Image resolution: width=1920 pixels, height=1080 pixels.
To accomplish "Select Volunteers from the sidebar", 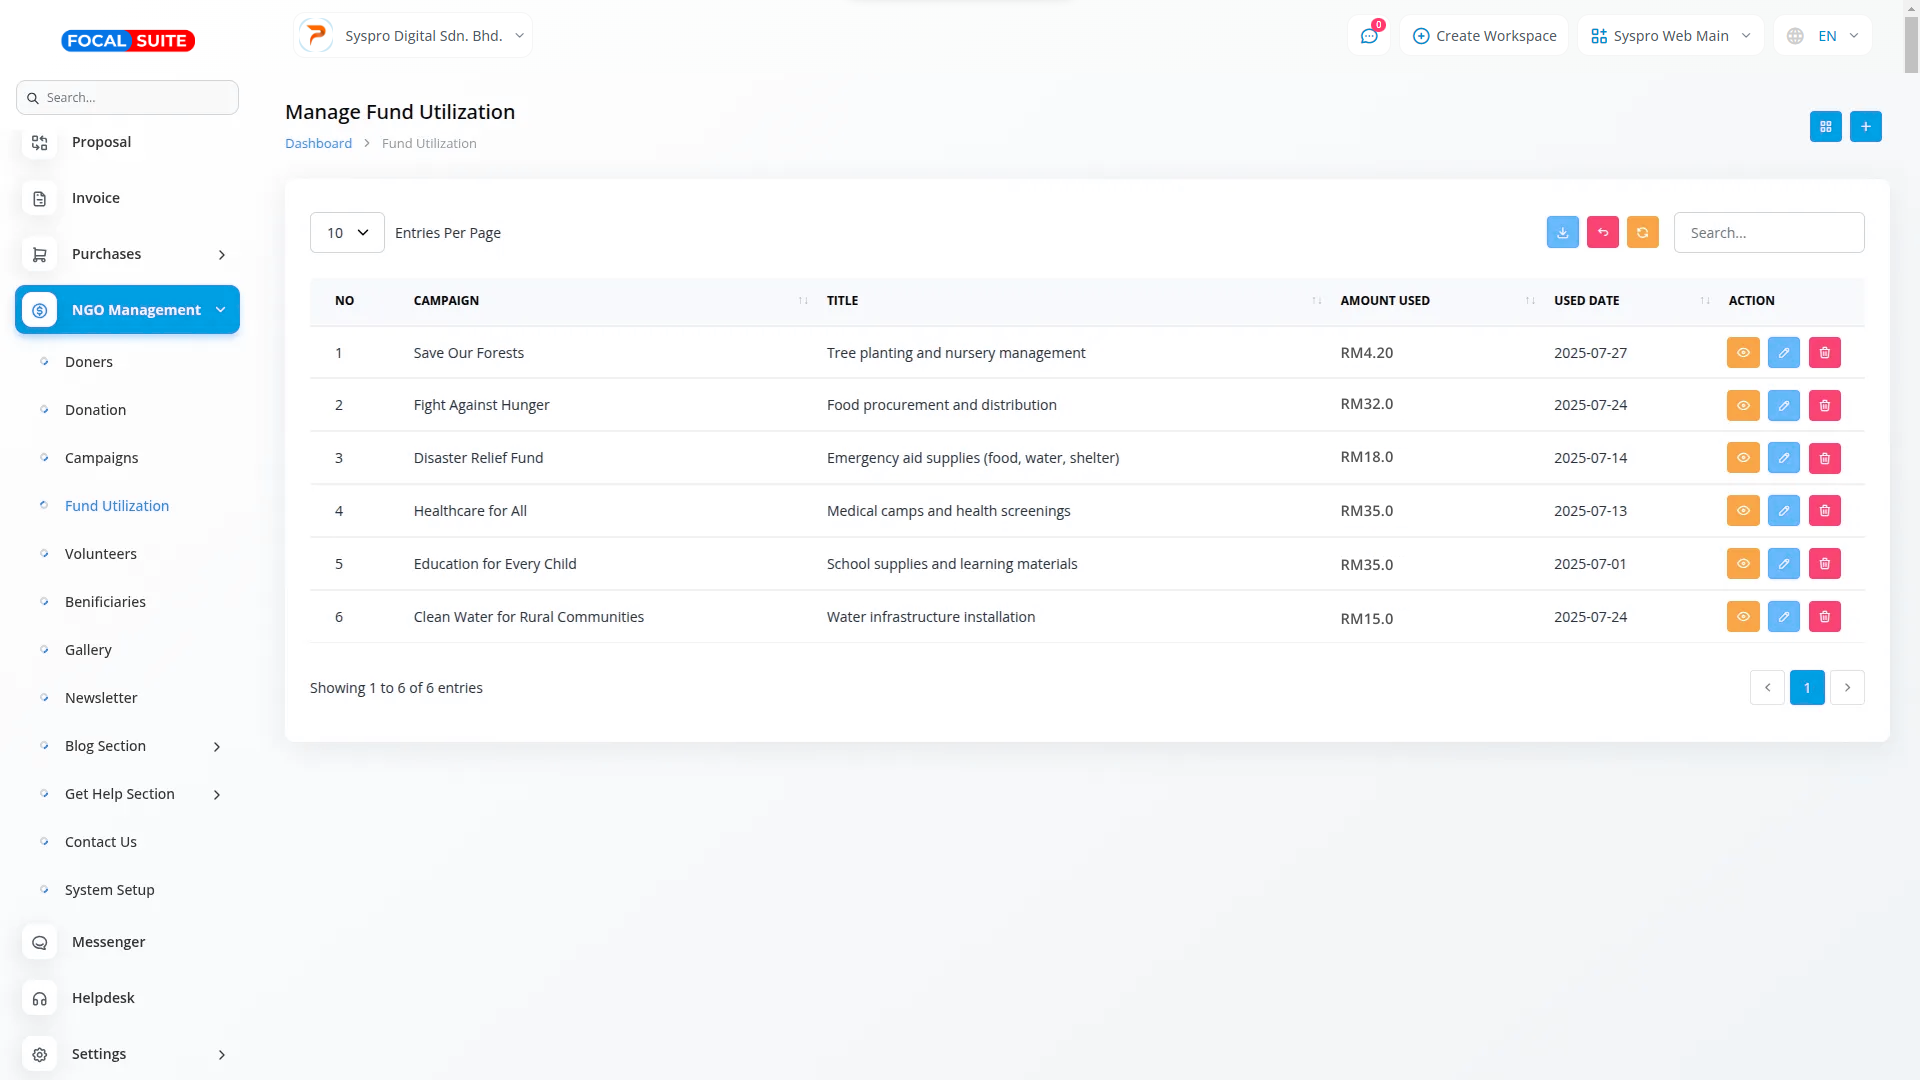I will [x=100, y=554].
